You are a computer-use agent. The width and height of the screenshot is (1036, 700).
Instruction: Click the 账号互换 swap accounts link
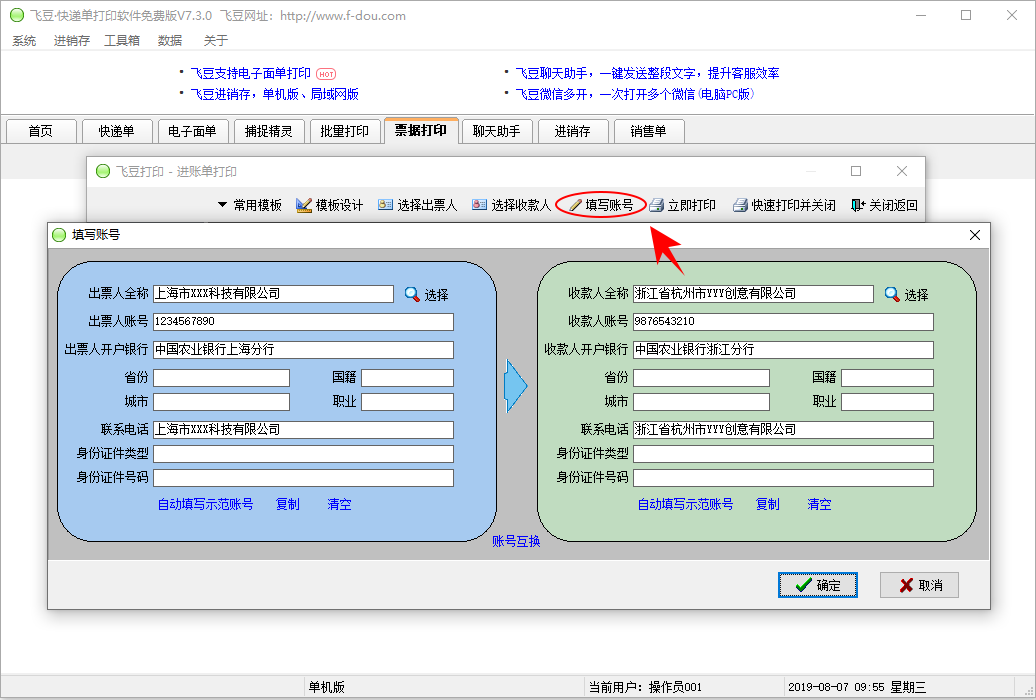[x=516, y=541]
